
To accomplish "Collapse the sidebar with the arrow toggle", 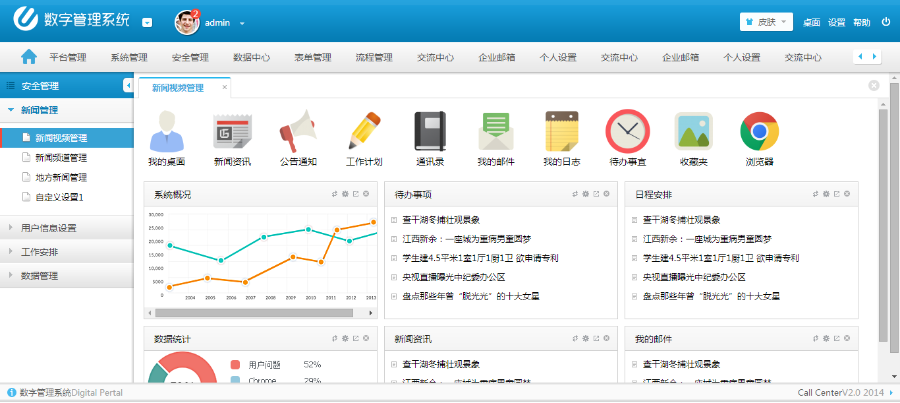I will (128, 86).
